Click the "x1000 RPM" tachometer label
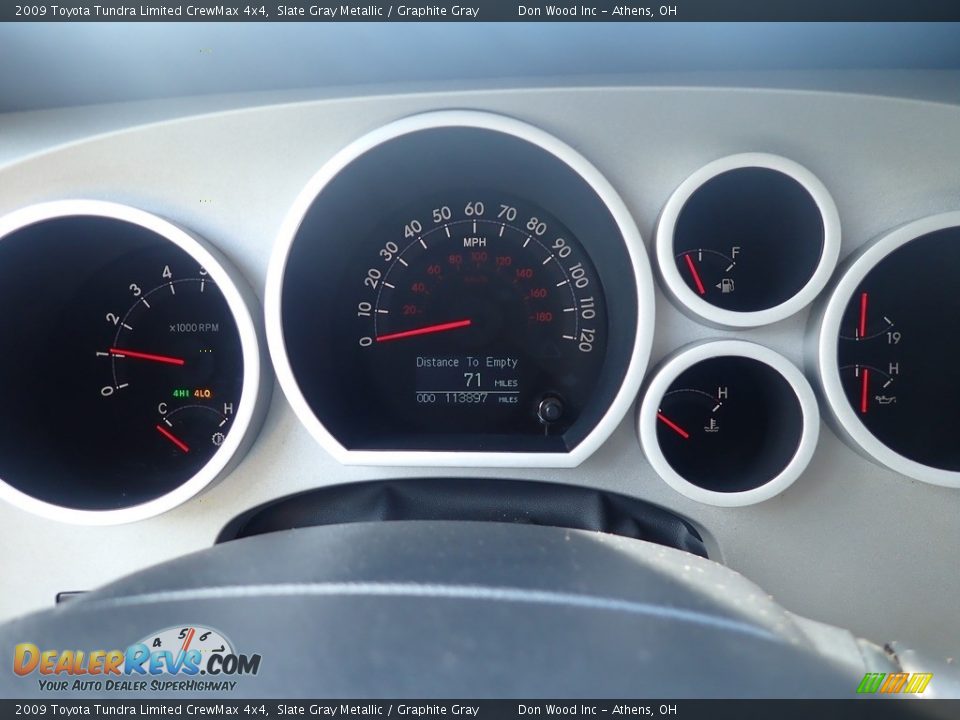The image size is (960, 720). [193, 328]
